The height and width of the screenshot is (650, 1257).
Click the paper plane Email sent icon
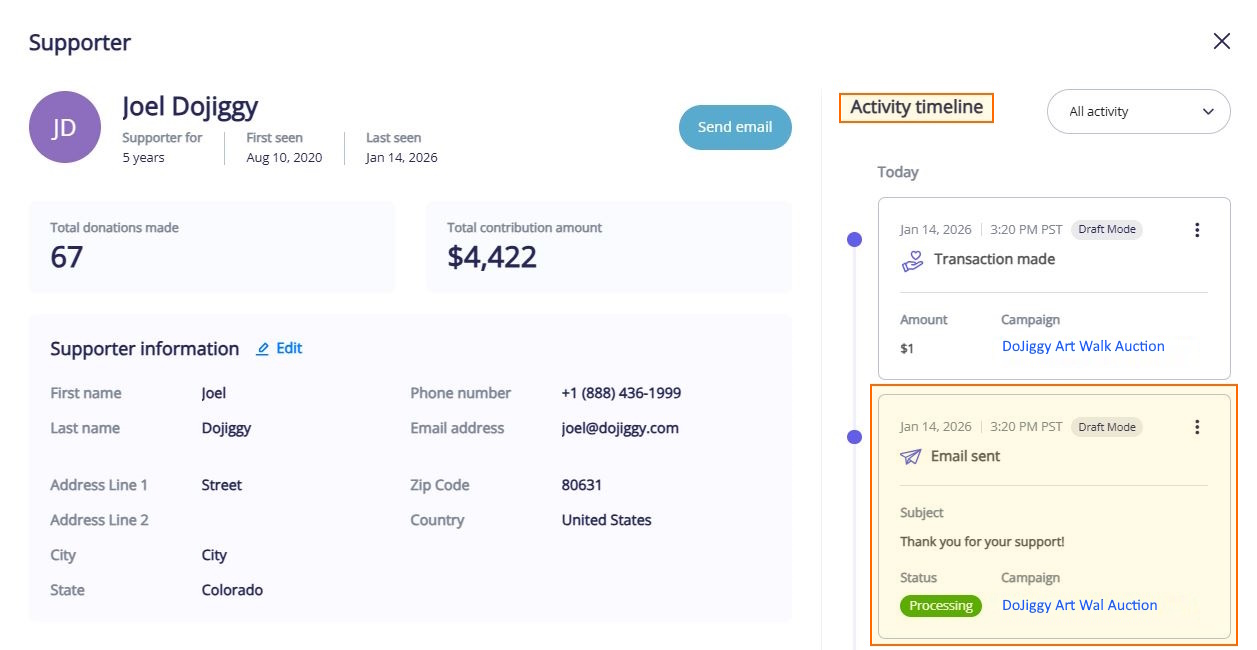coord(910,456)
